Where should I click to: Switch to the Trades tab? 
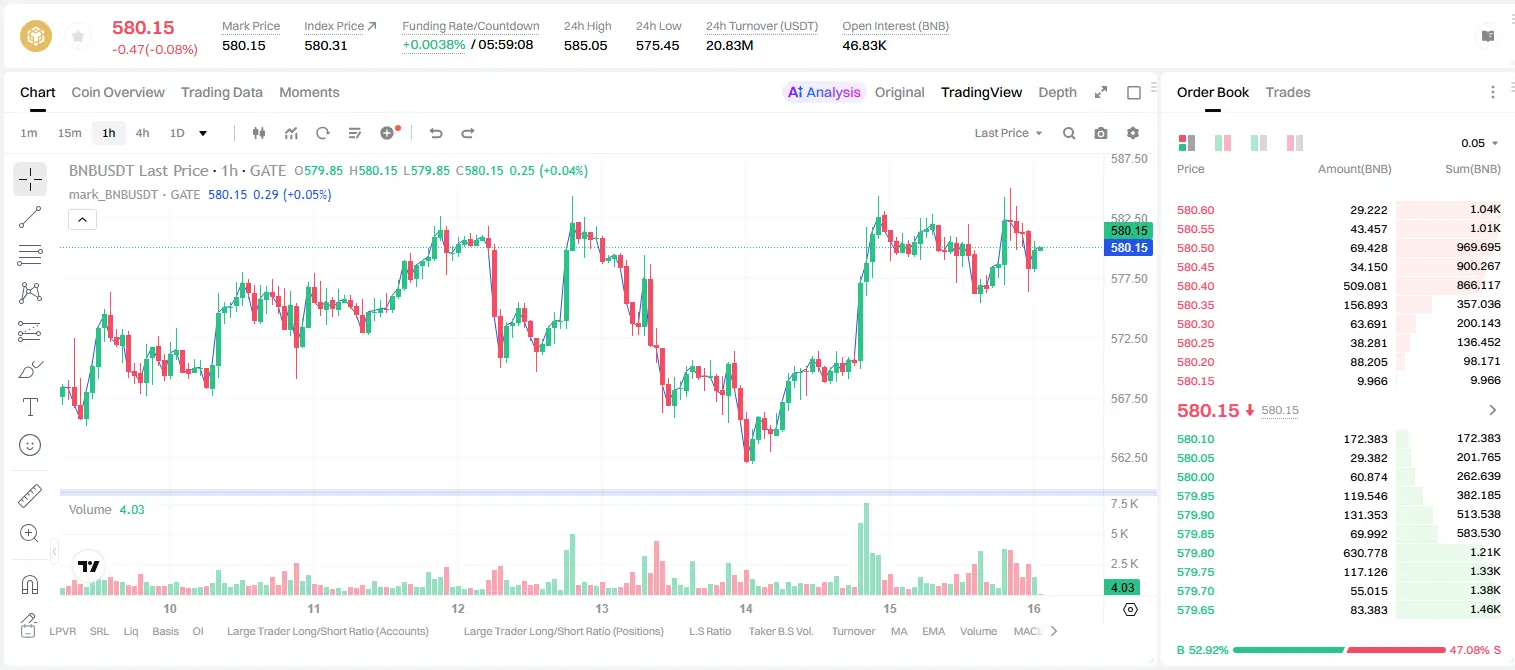(x=1288, y=92)
